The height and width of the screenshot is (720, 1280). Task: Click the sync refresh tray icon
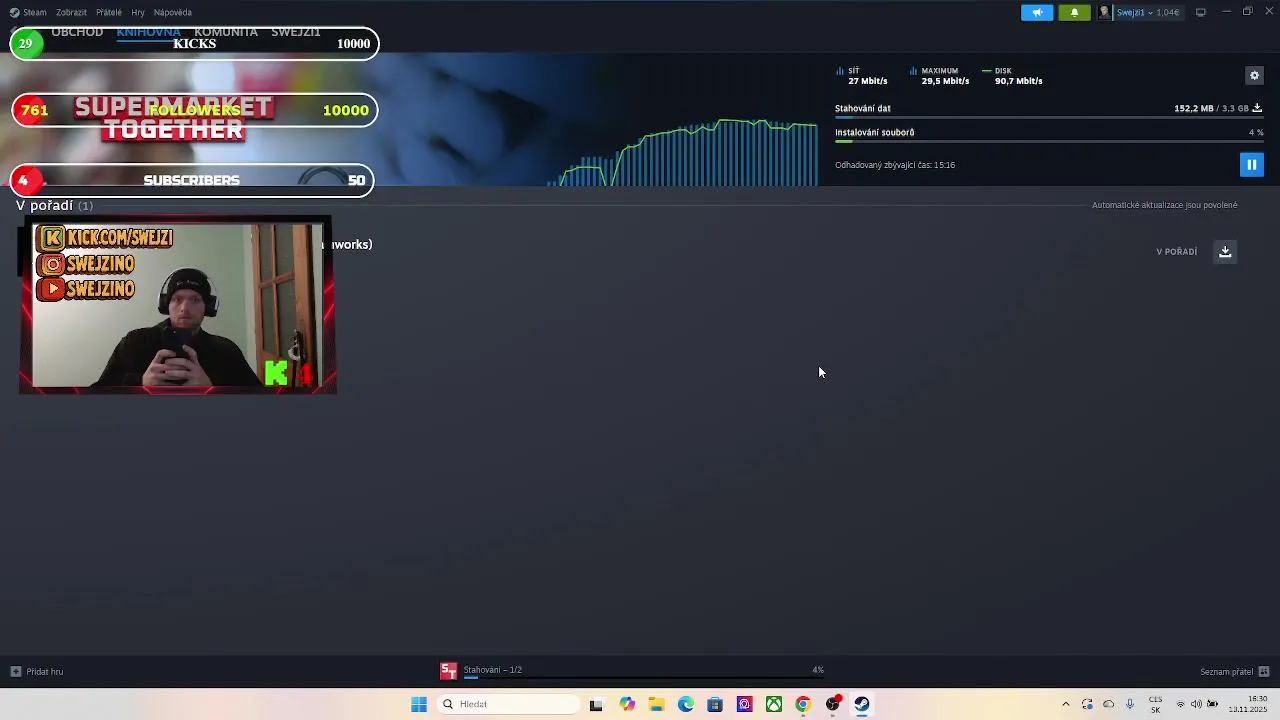pos(1087,704)
